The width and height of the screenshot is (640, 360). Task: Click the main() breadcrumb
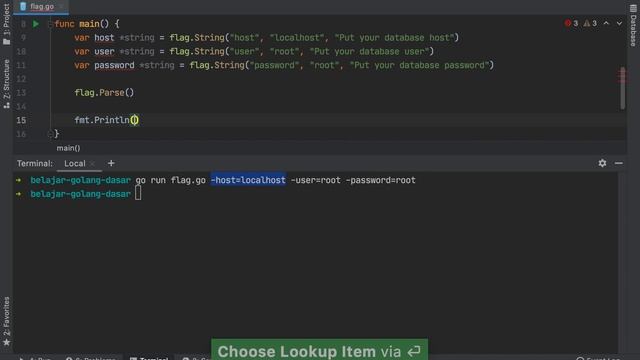coord(68,148)
